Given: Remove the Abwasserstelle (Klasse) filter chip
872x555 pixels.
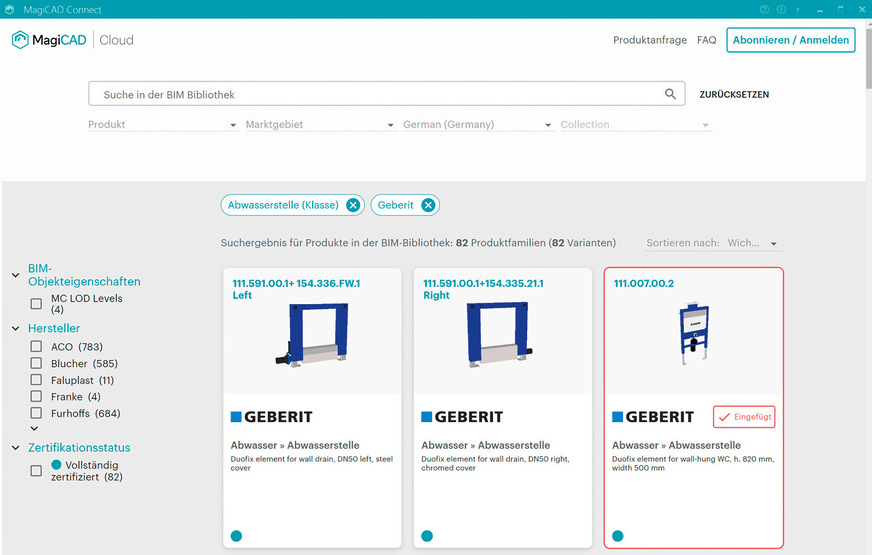Looking at the screenshot, I should (x=353, y=205).
